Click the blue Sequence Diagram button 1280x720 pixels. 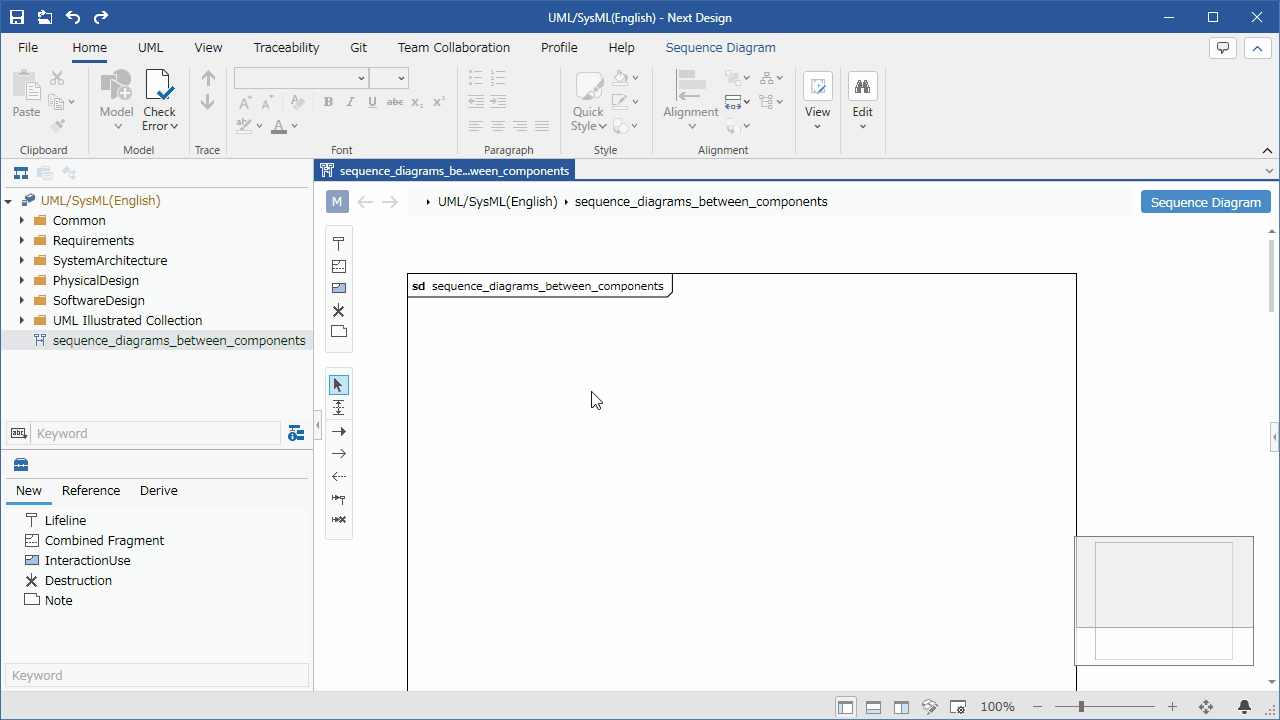pyautogui.click(x=1206, y=202)
